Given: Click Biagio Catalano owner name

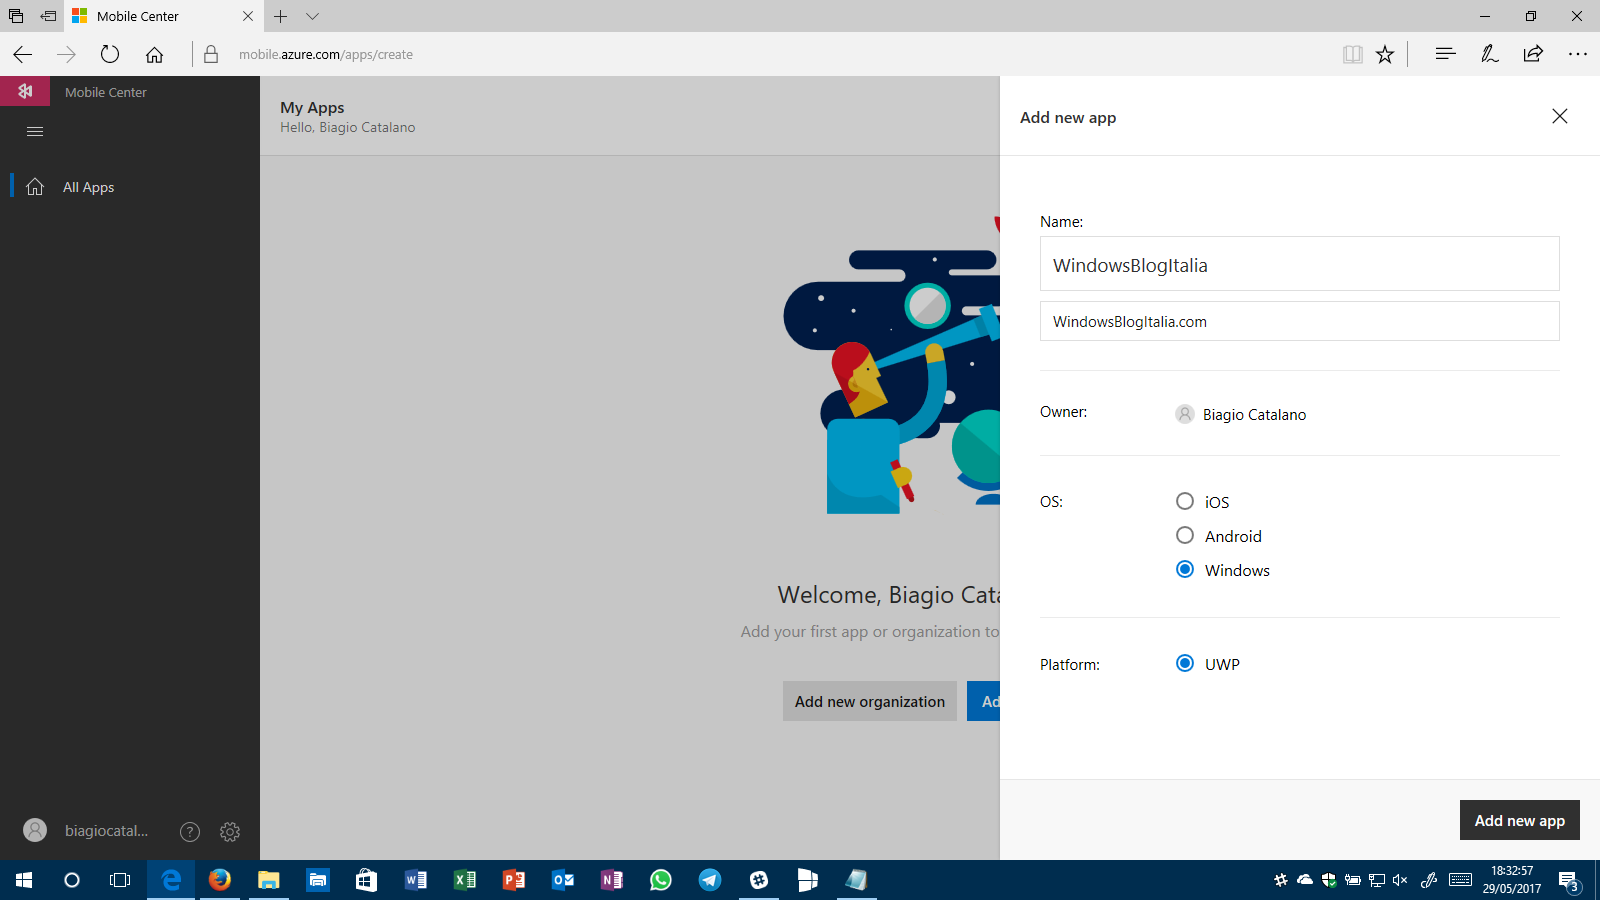Looking at the screenshot, I should (x=1254, y=414).
